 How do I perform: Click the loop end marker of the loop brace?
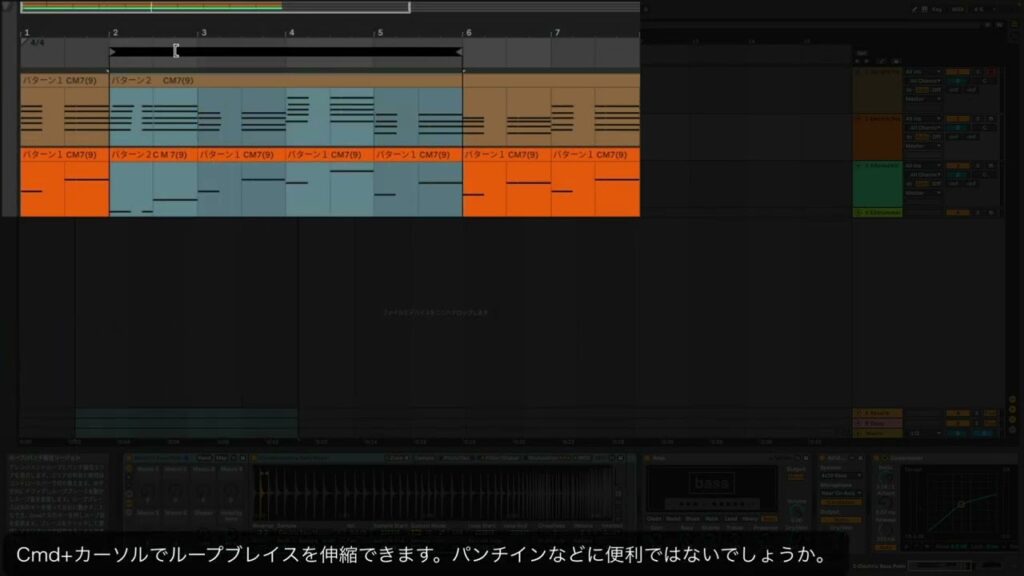(459, 51)
